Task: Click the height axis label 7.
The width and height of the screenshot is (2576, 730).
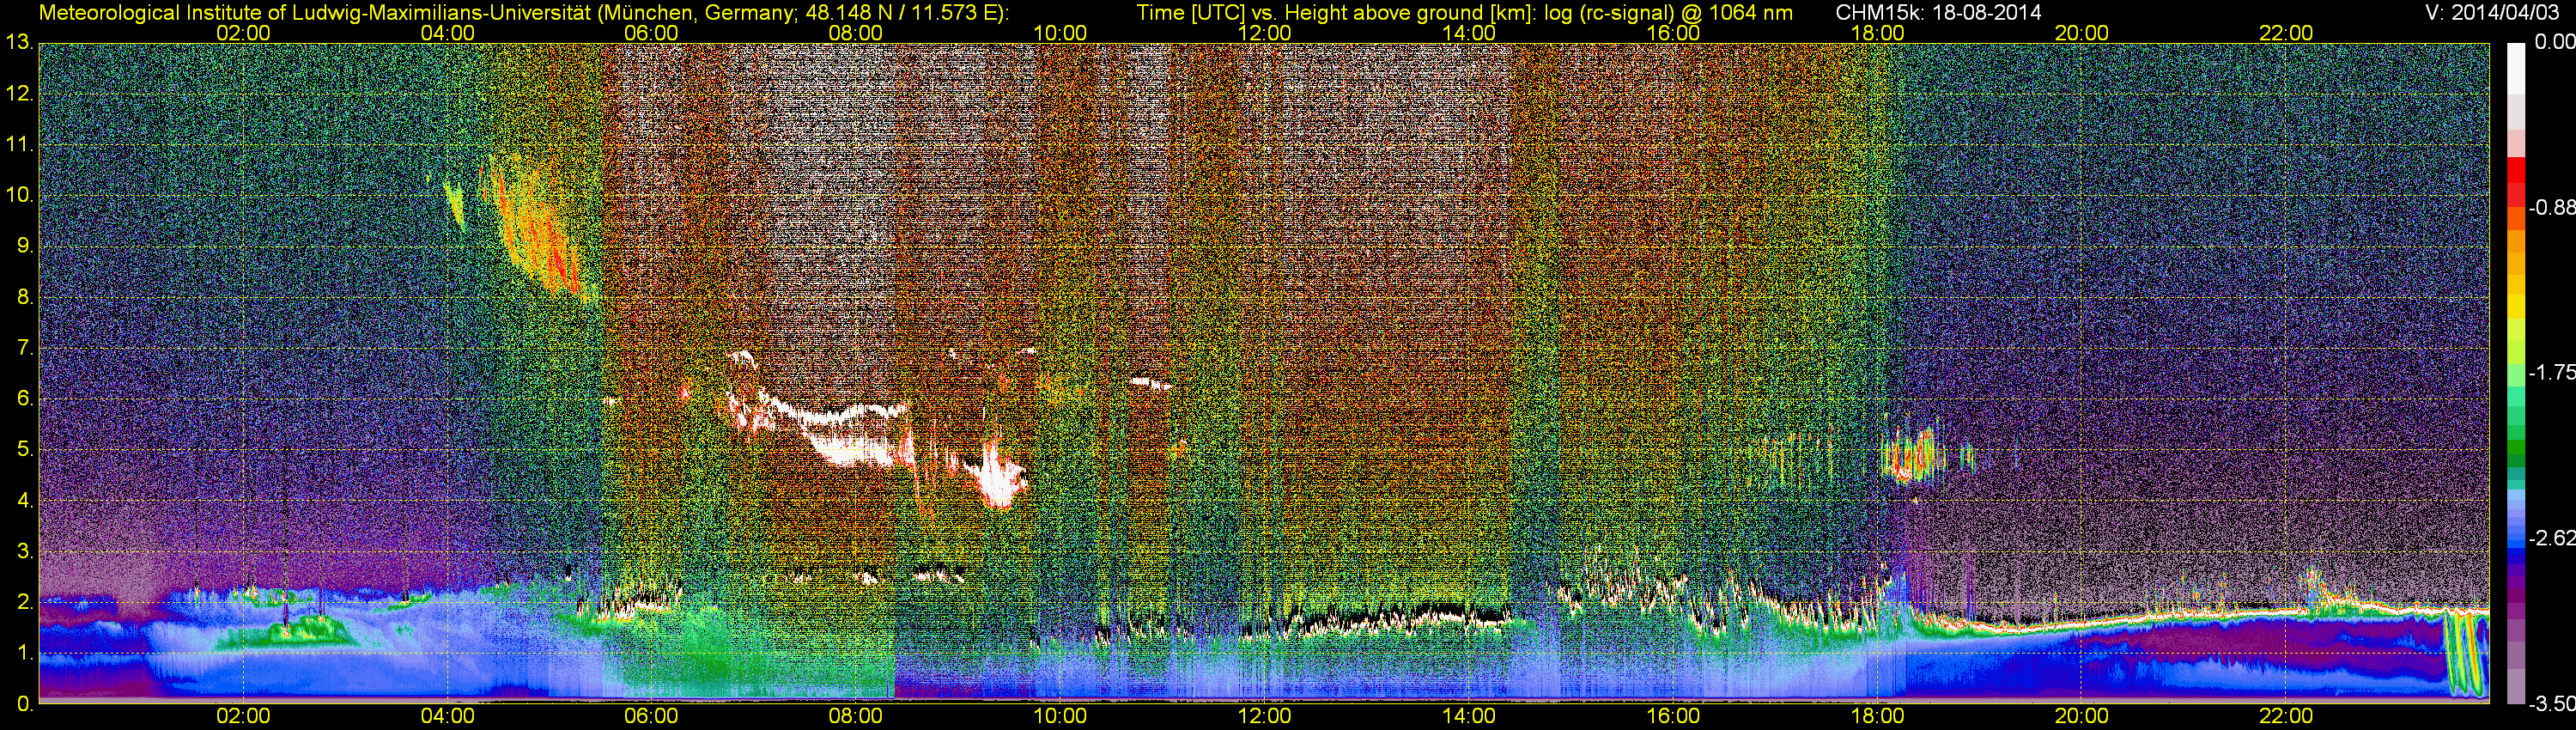Action: [25, 348]
